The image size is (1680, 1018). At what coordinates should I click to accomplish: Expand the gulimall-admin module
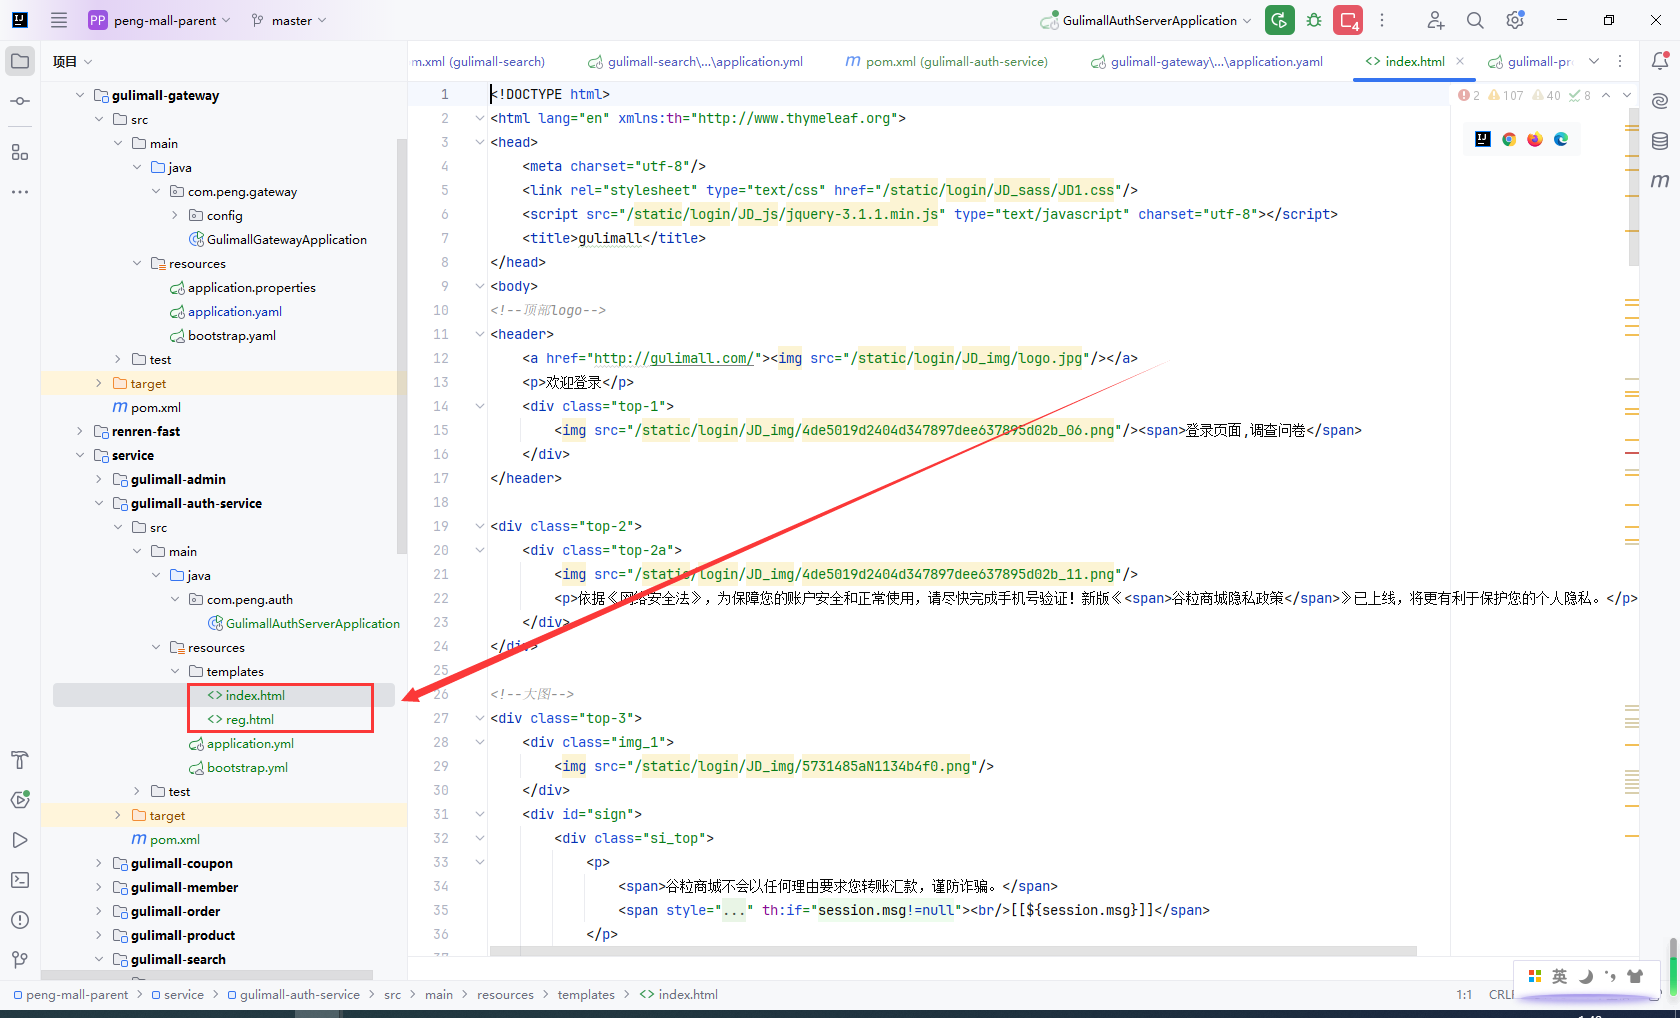point(99,479)
